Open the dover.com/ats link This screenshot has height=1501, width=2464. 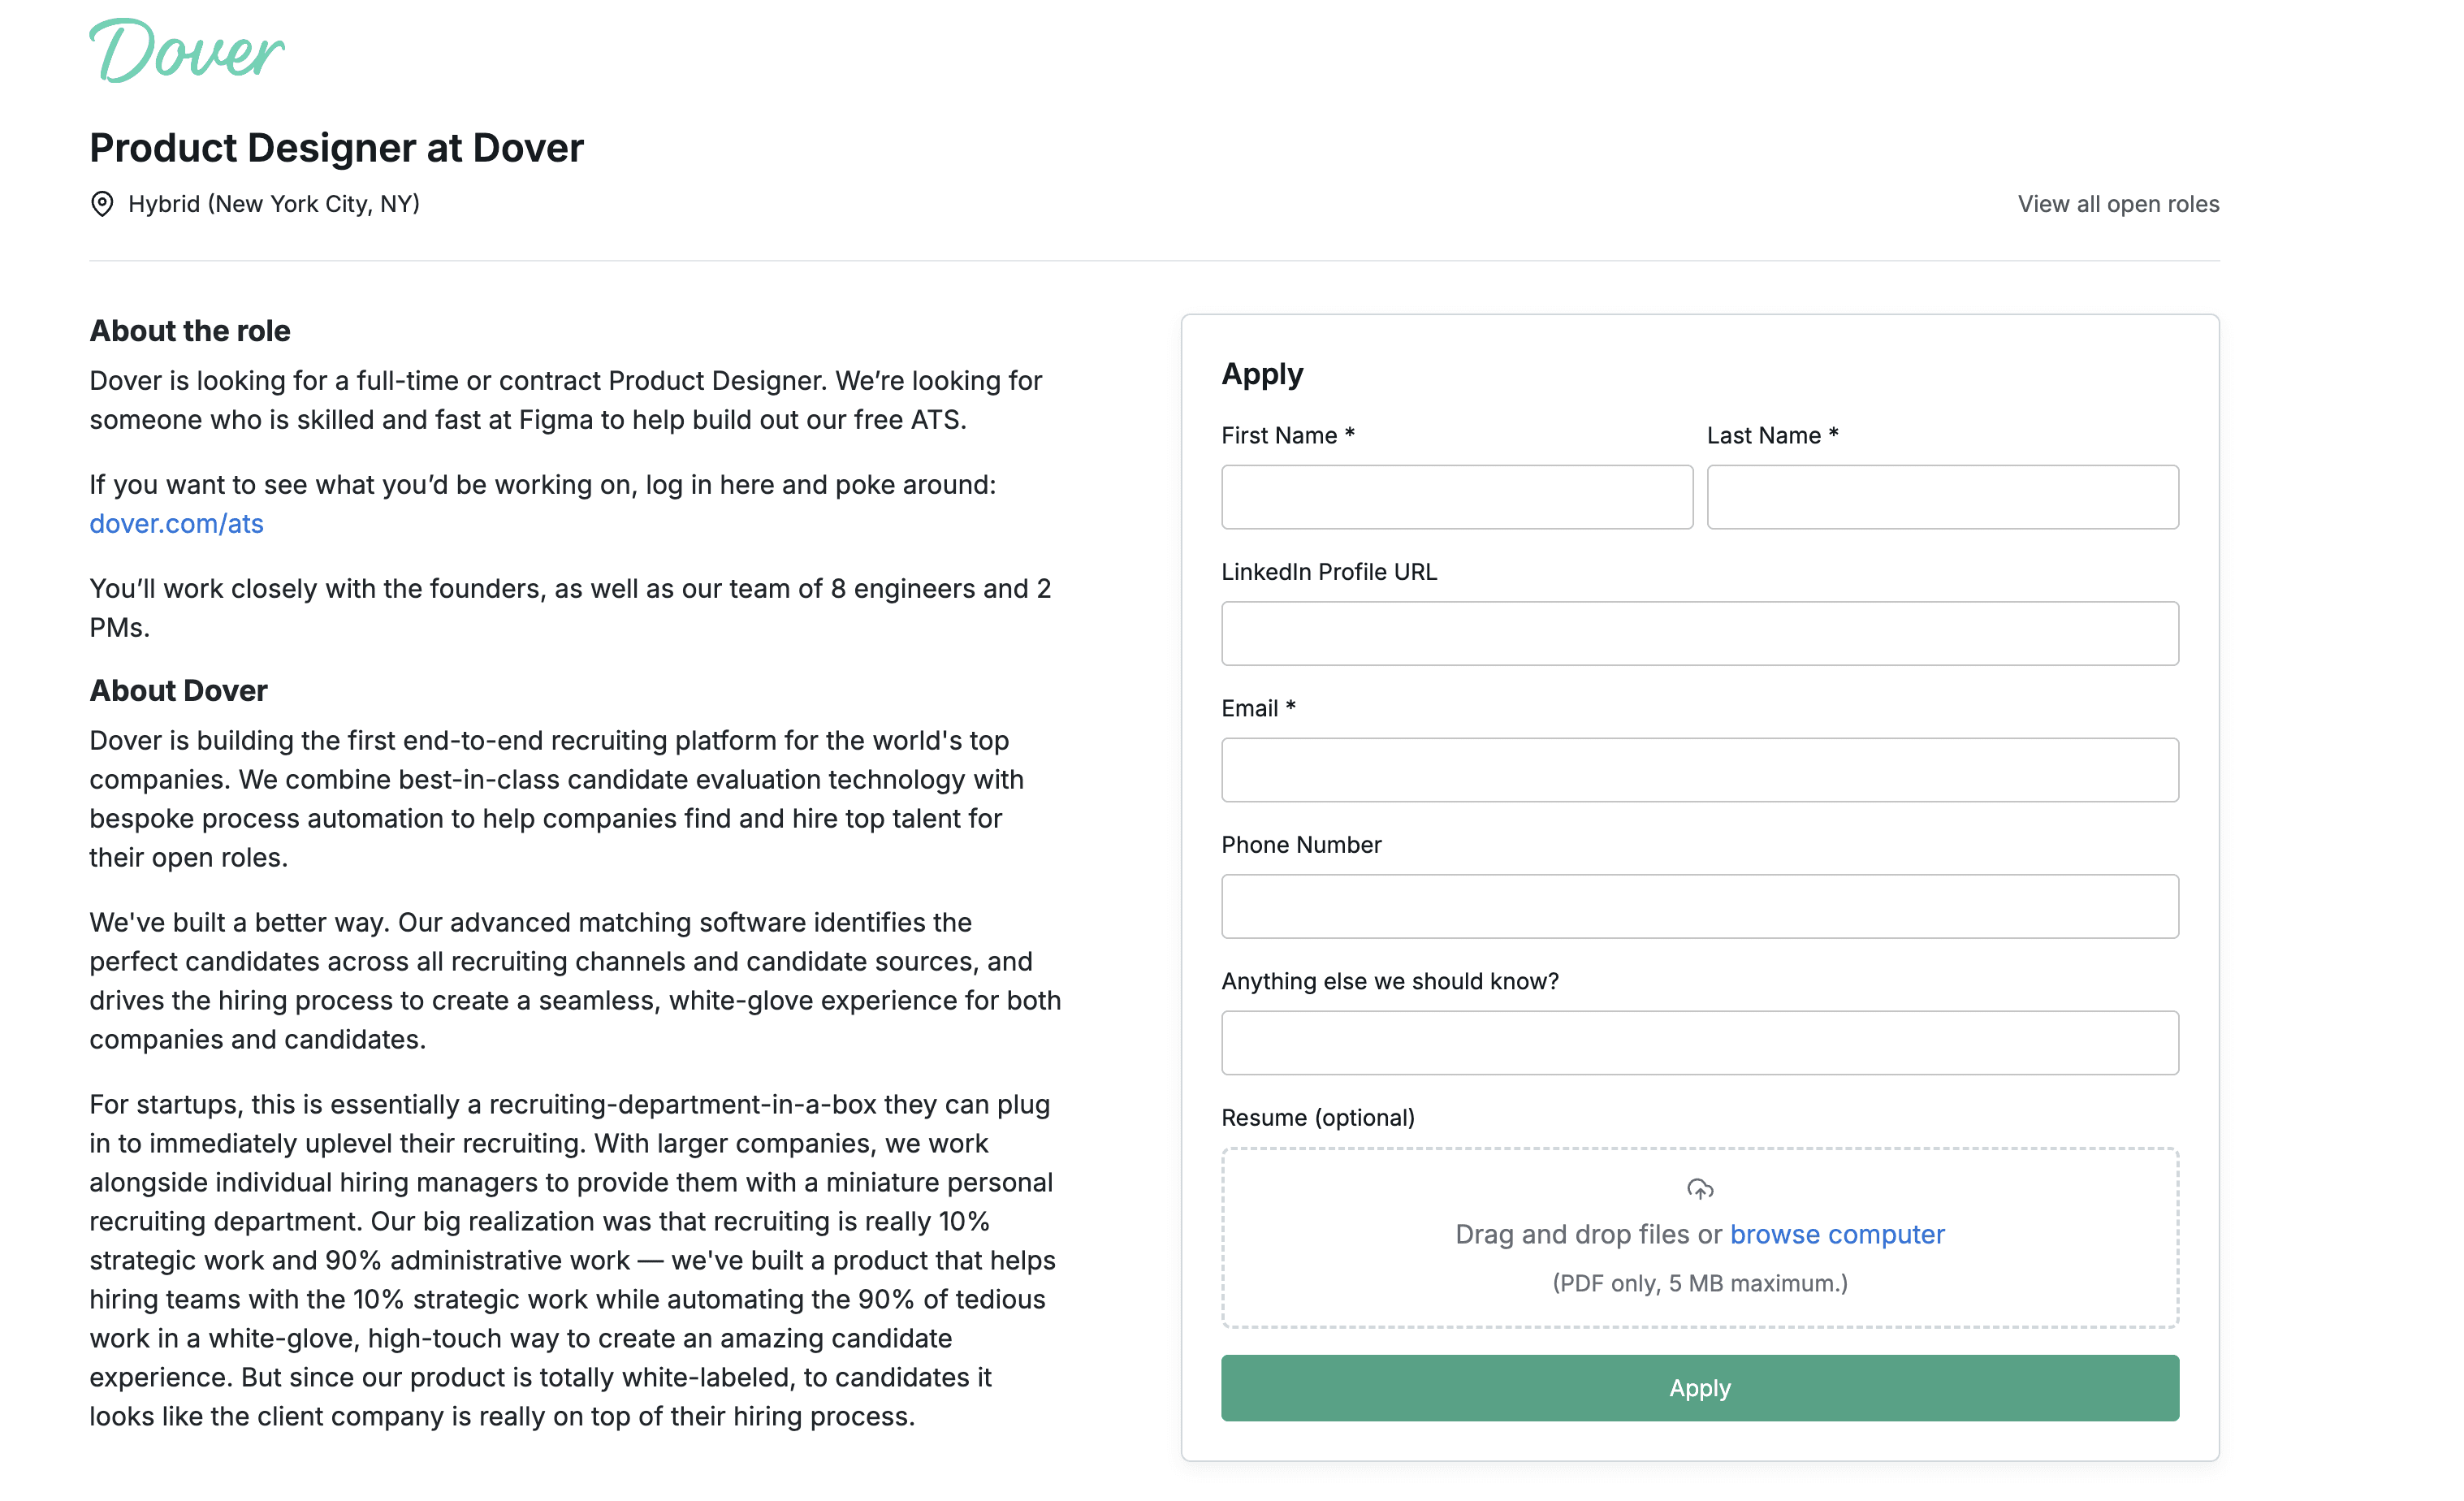pyautogui.click(x=176, y=524)
